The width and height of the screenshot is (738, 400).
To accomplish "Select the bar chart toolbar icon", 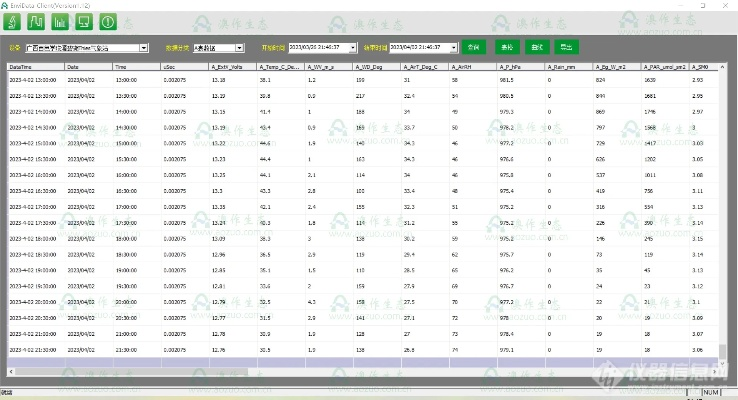I will (x=62, y=21).
